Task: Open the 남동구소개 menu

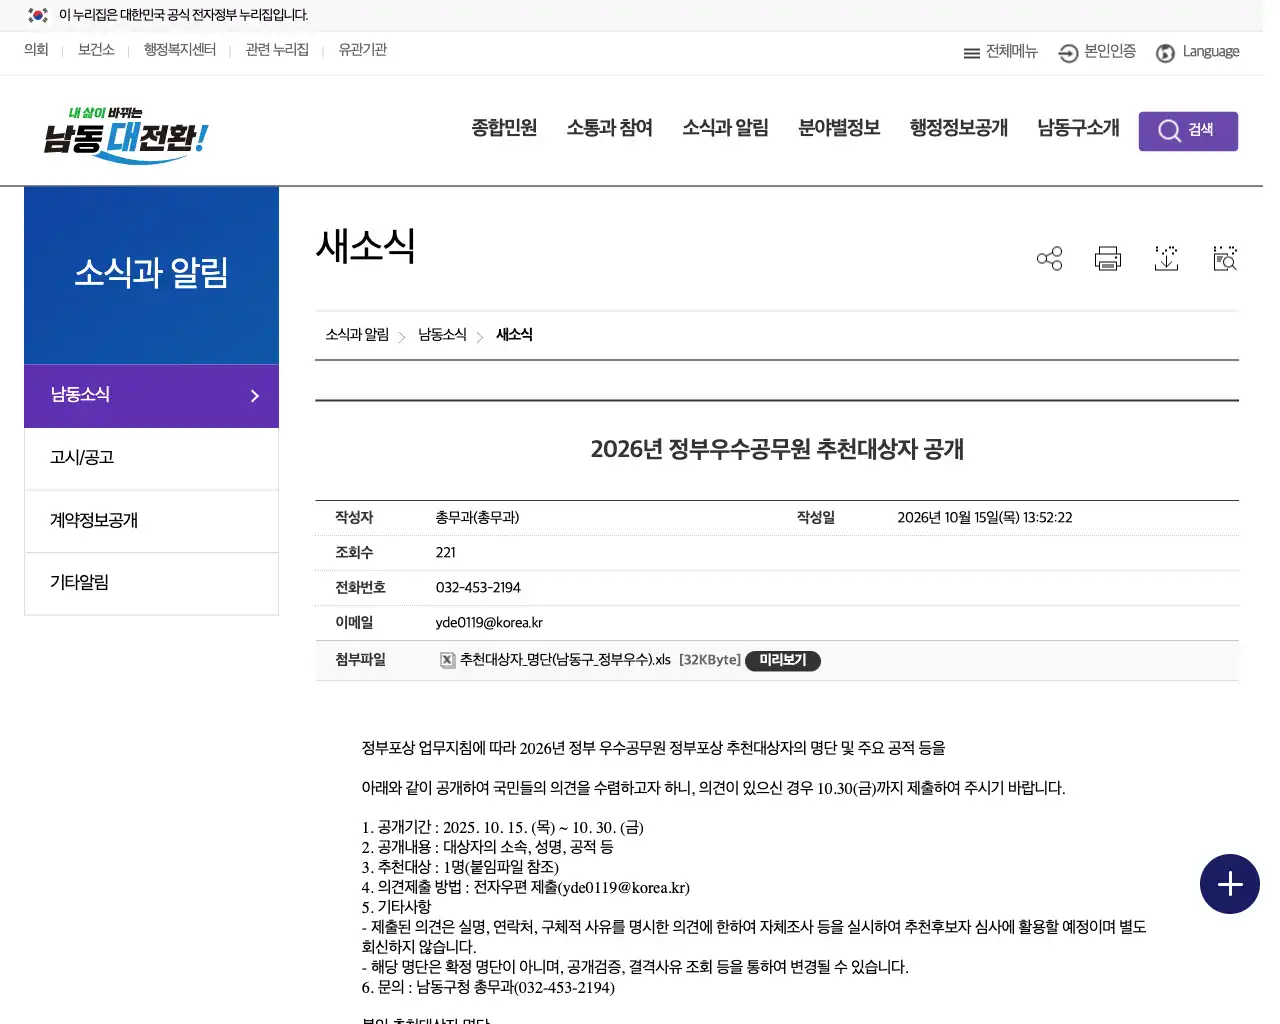Action: [1078, 128]
